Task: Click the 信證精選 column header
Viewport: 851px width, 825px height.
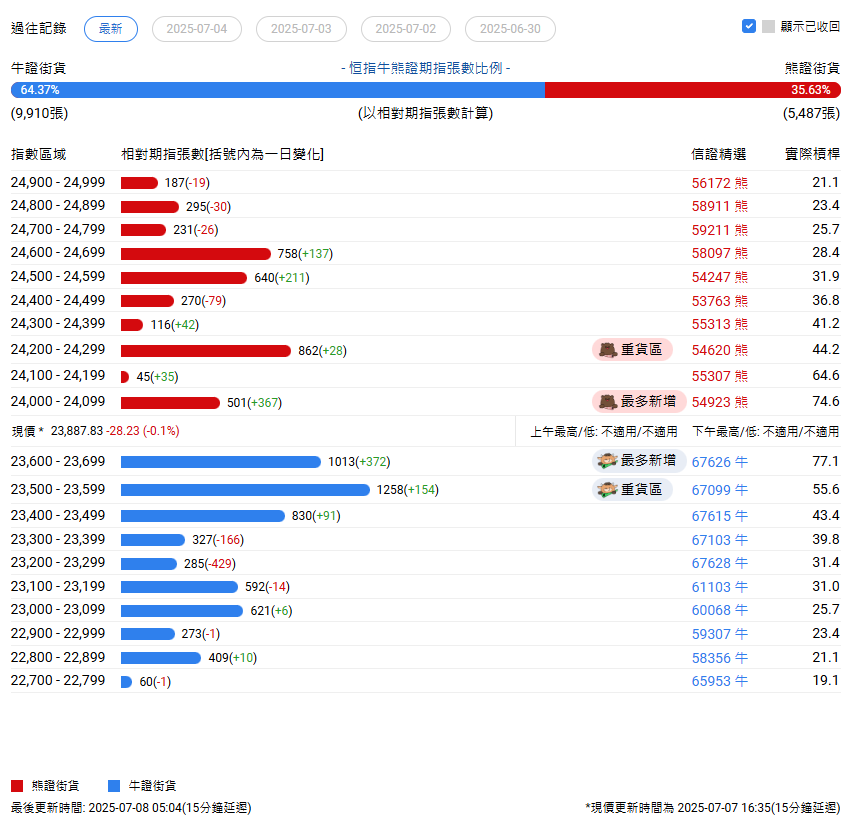Action: pos(719,155)
